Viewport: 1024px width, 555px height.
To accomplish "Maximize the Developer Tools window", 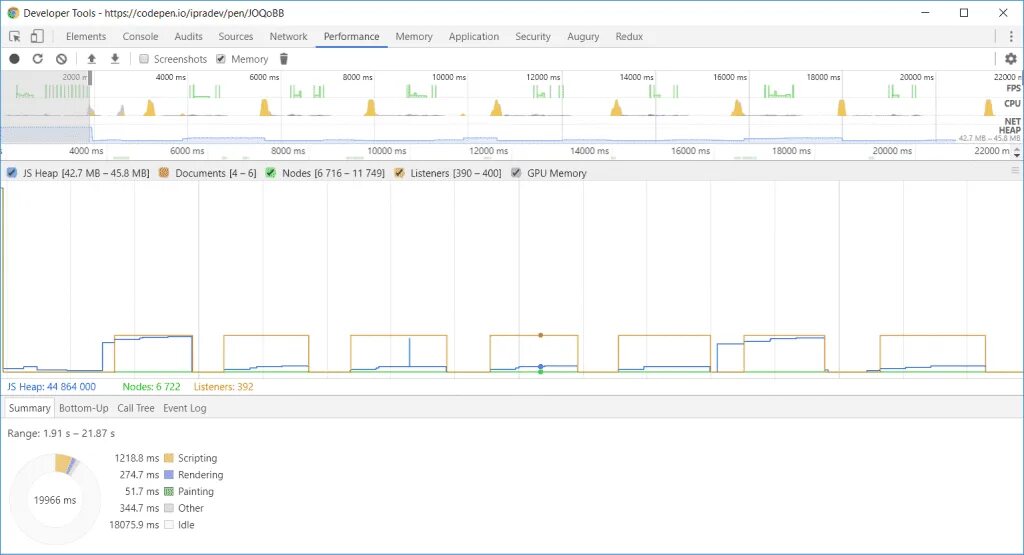I will pos(964,12).
